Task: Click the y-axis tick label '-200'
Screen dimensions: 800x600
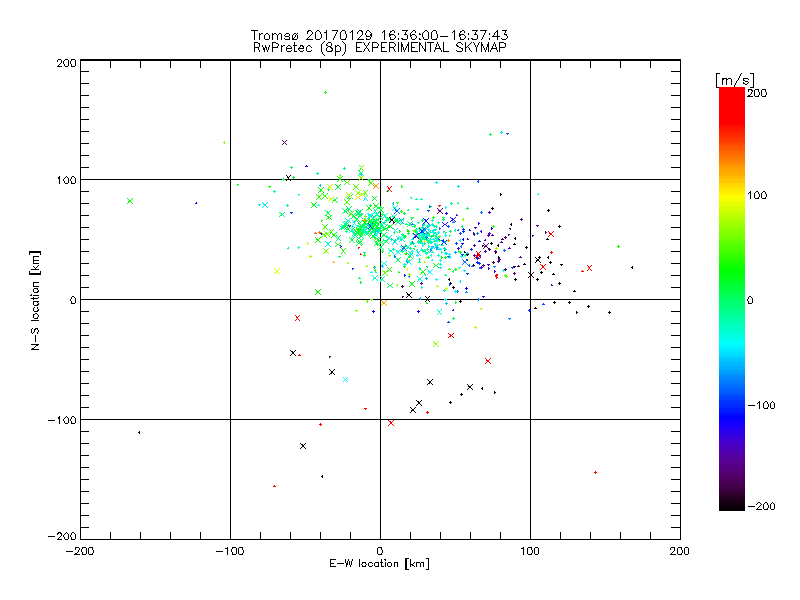Action: pyautogui.click(x=62, y=536)
